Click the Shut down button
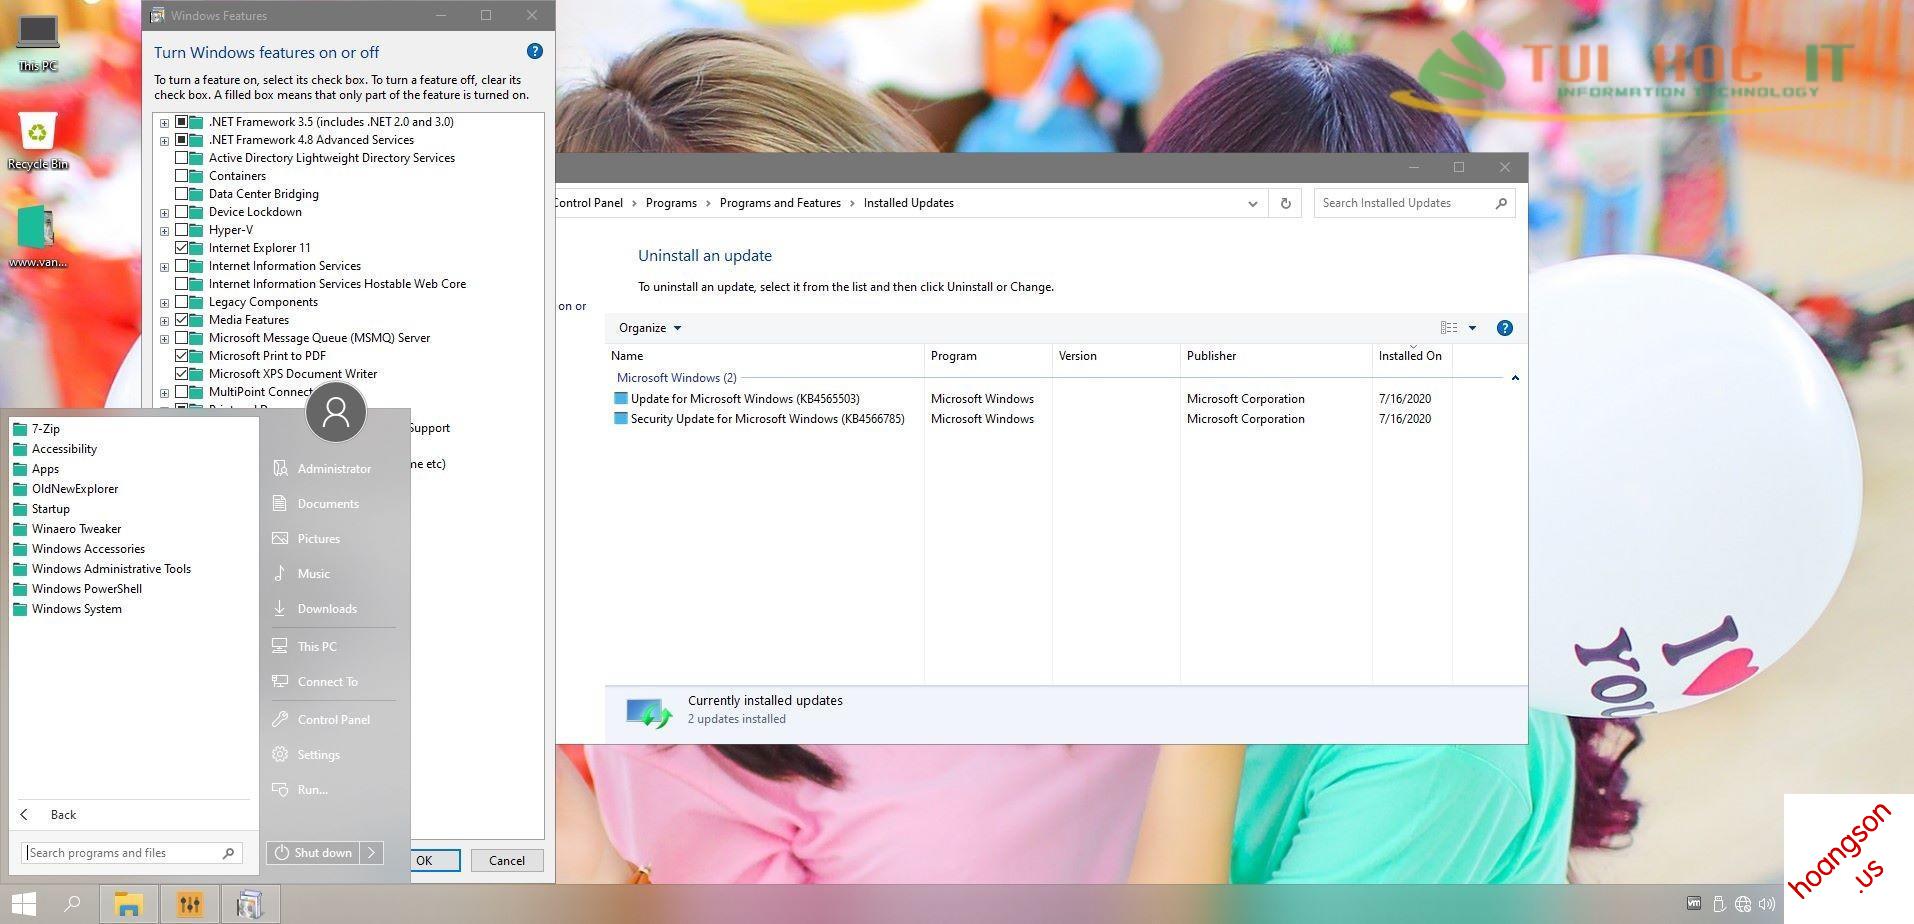Image resolution: width=1914 pixels, height=924 pixels. tap(313, 853)
